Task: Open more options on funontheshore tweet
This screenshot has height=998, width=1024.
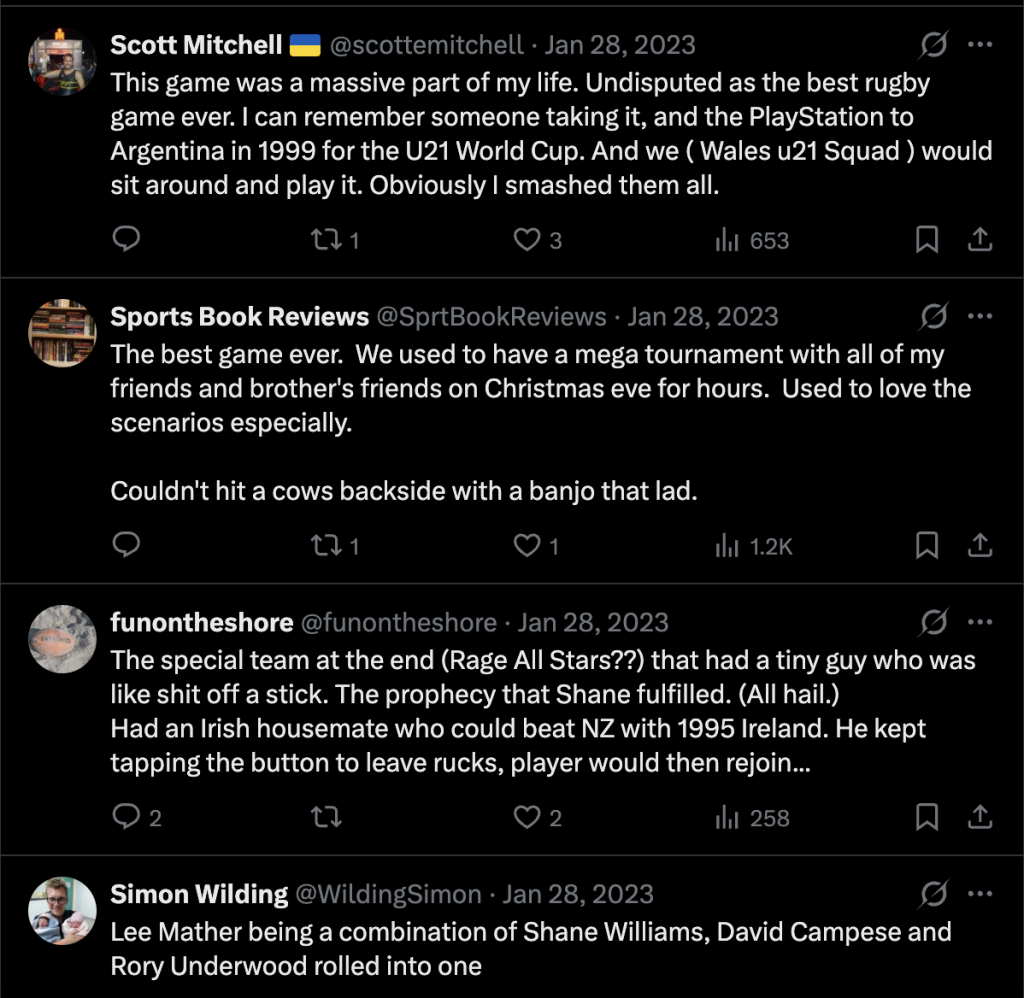Action: [981, 622]
